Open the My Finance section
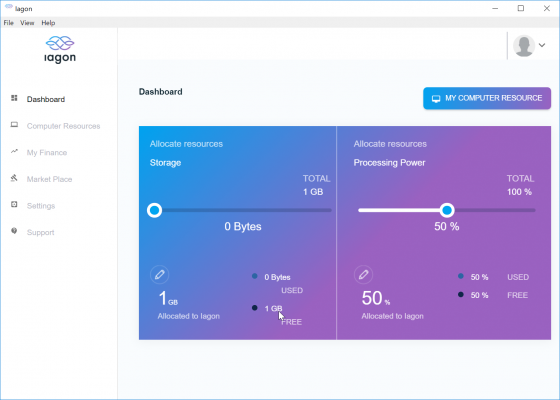 pyautogui.click(x=47, y=153)
